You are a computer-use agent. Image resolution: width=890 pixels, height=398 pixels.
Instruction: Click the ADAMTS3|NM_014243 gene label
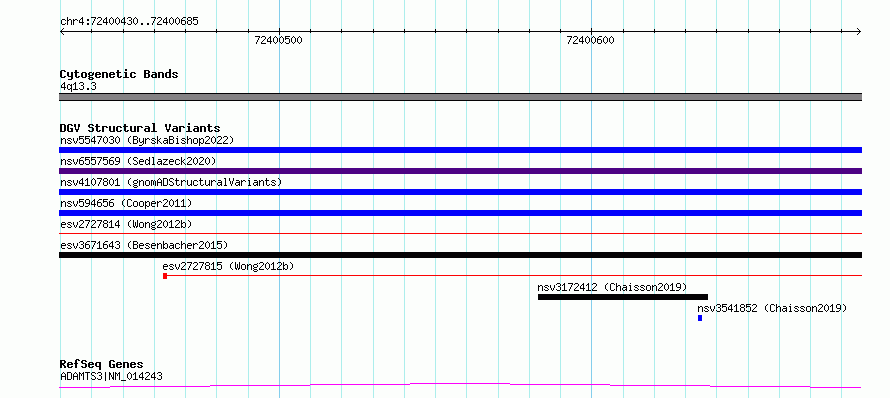111,376
